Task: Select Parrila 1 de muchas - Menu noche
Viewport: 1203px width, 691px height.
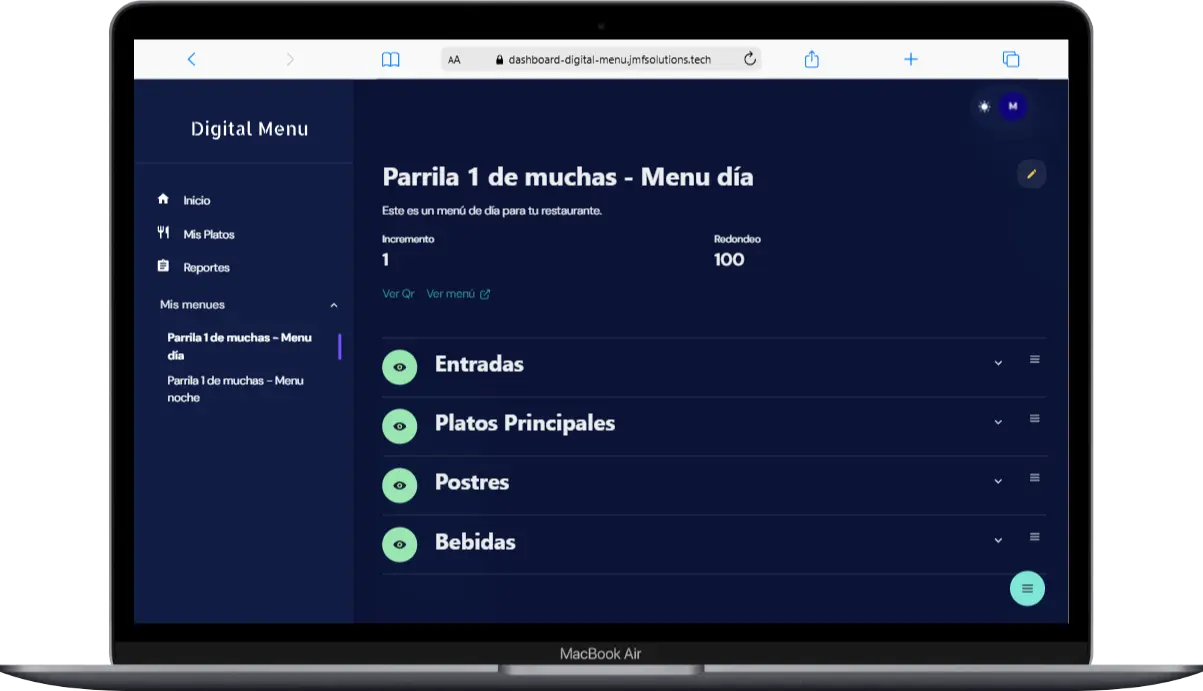Action: [235, 389]
